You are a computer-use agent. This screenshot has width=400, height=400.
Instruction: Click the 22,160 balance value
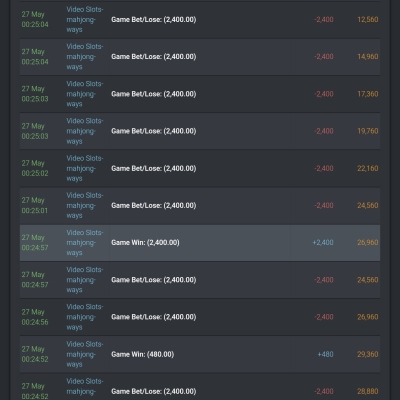(368, 168)
